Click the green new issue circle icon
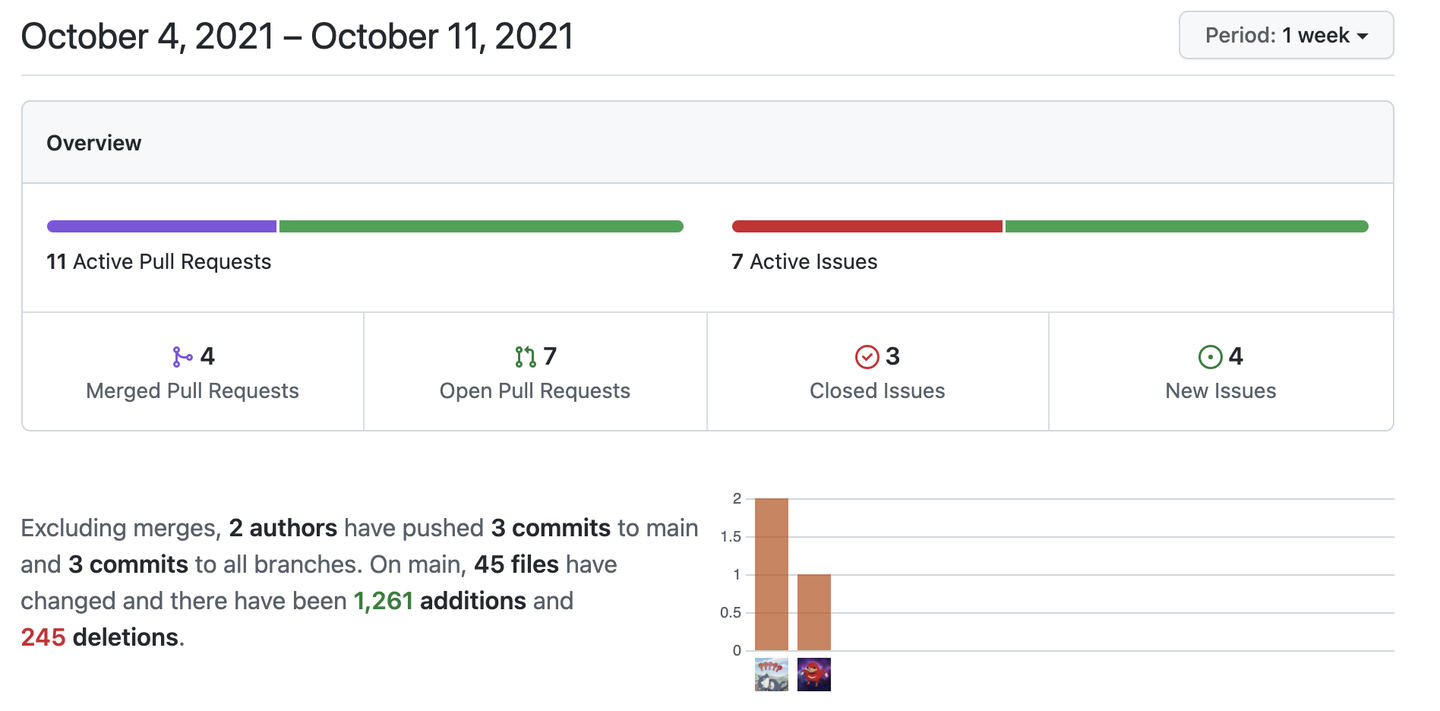1440x711 pixels. click(1210, 357)
